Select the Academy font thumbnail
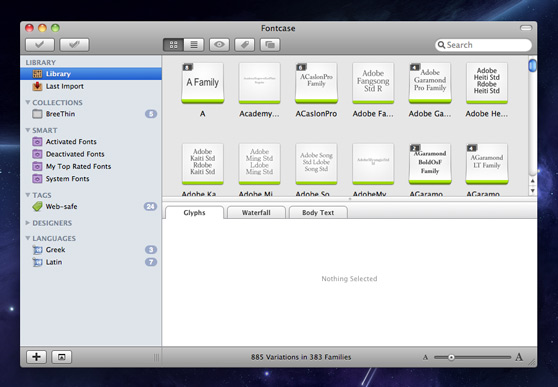The image size is (558, 387). coord(259,83)
